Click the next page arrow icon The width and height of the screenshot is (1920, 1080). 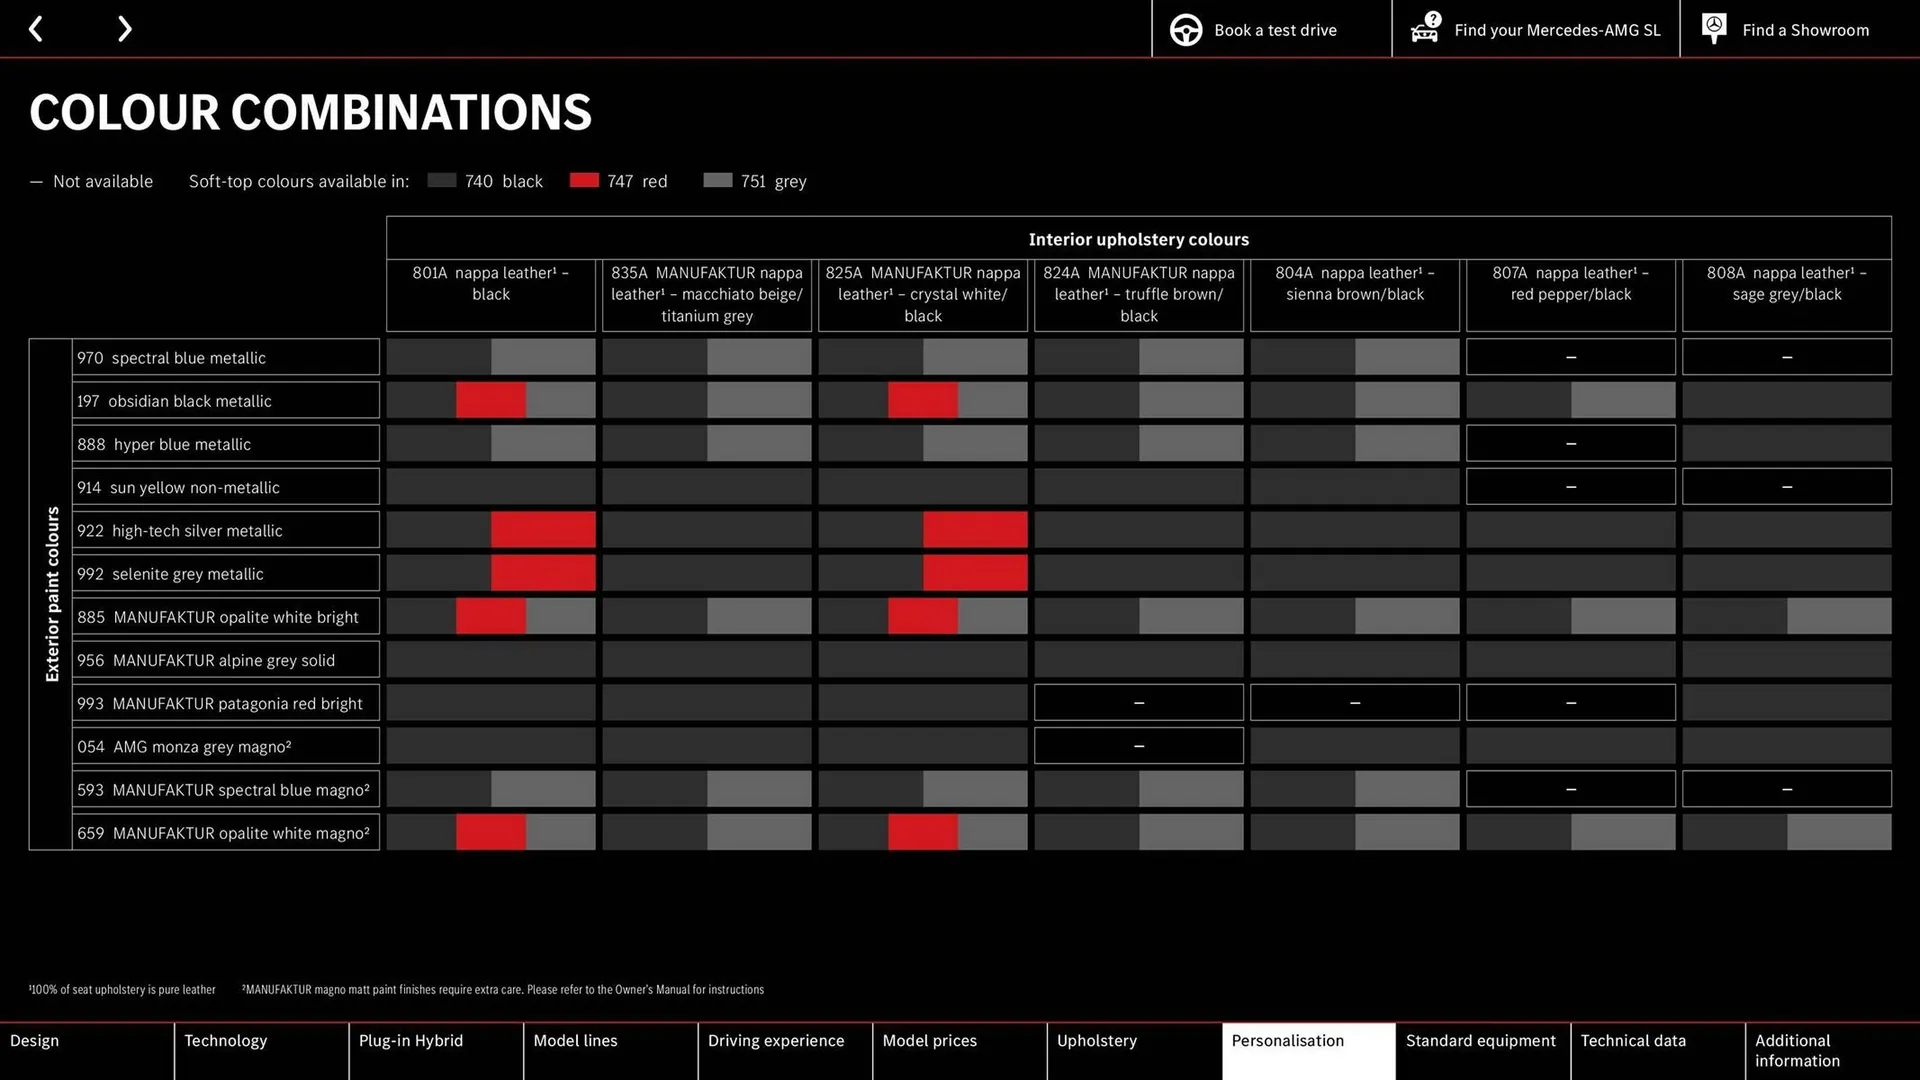tap(124, 29)
